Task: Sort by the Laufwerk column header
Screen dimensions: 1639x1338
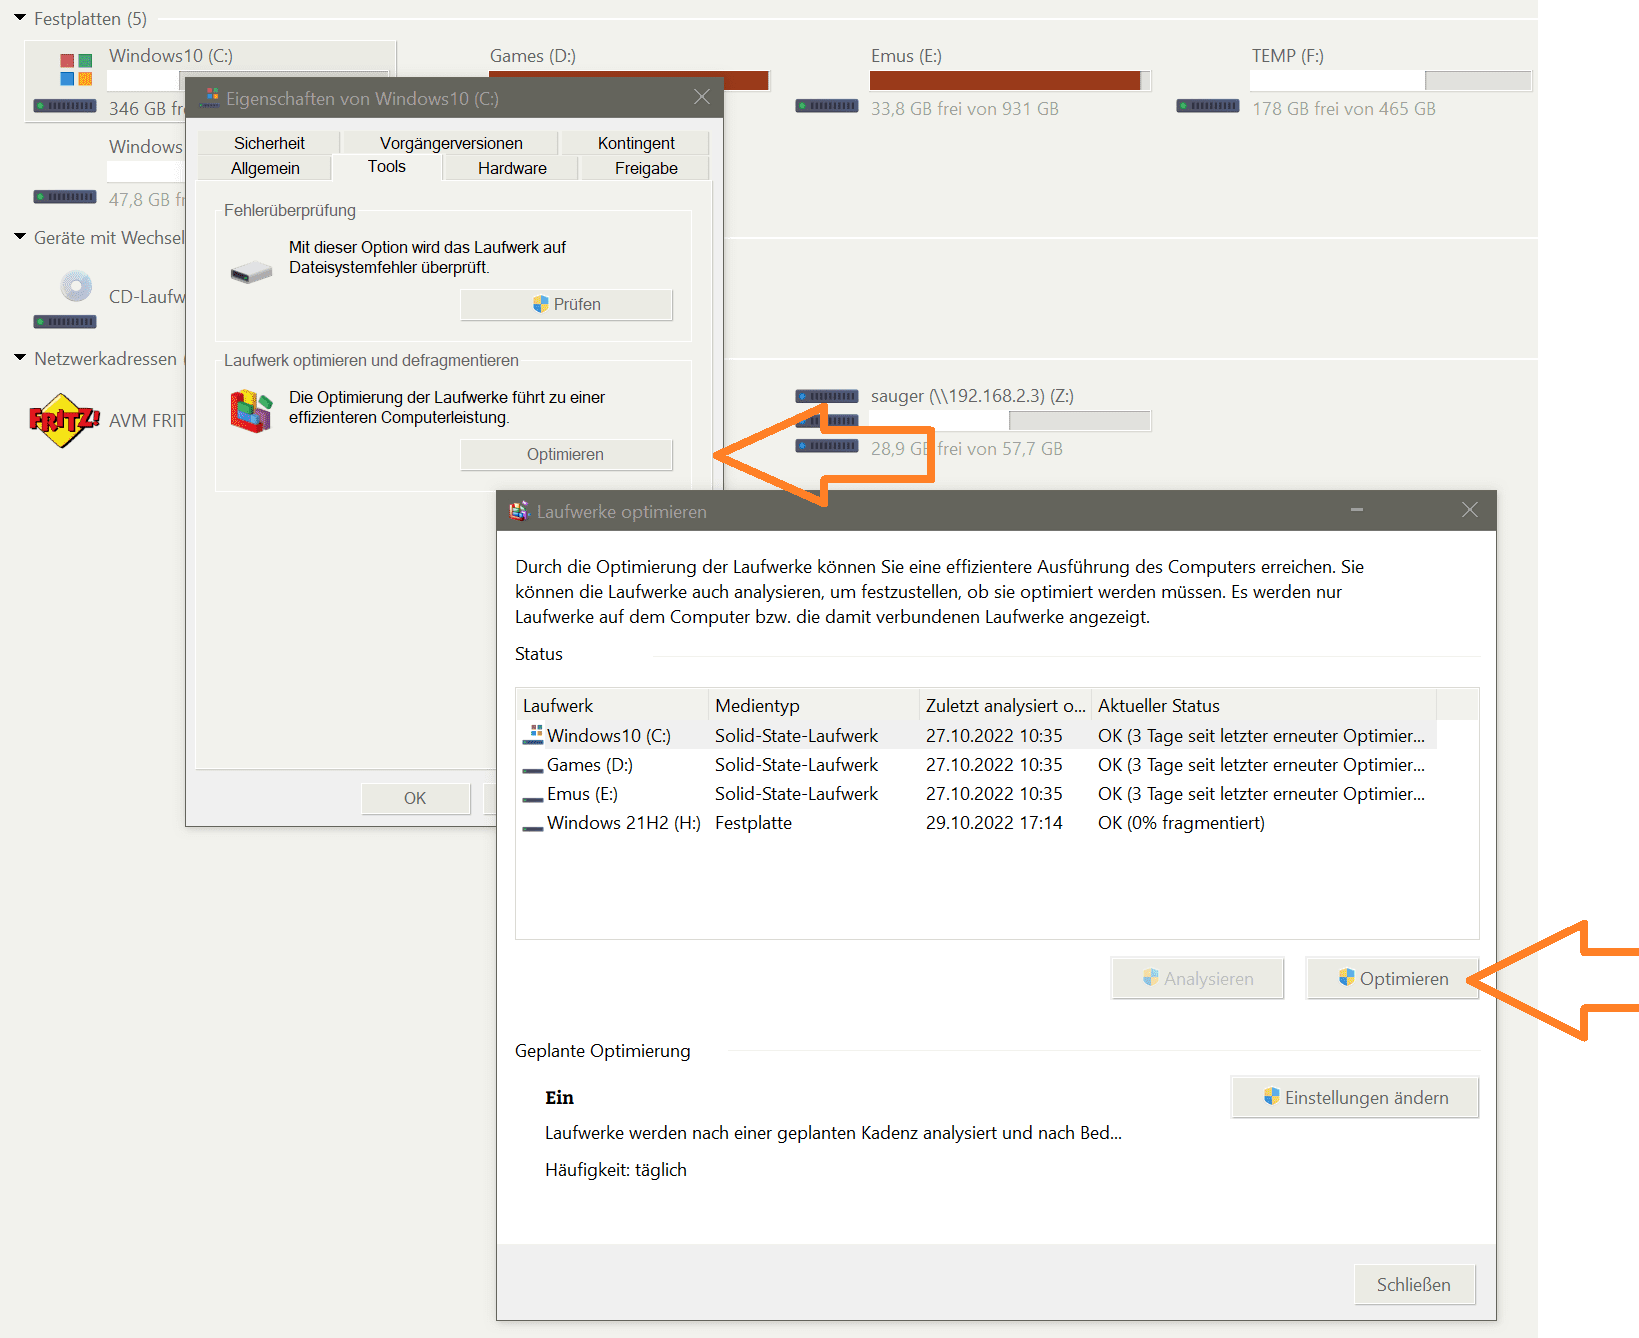Action: click(x=611, y=705)
